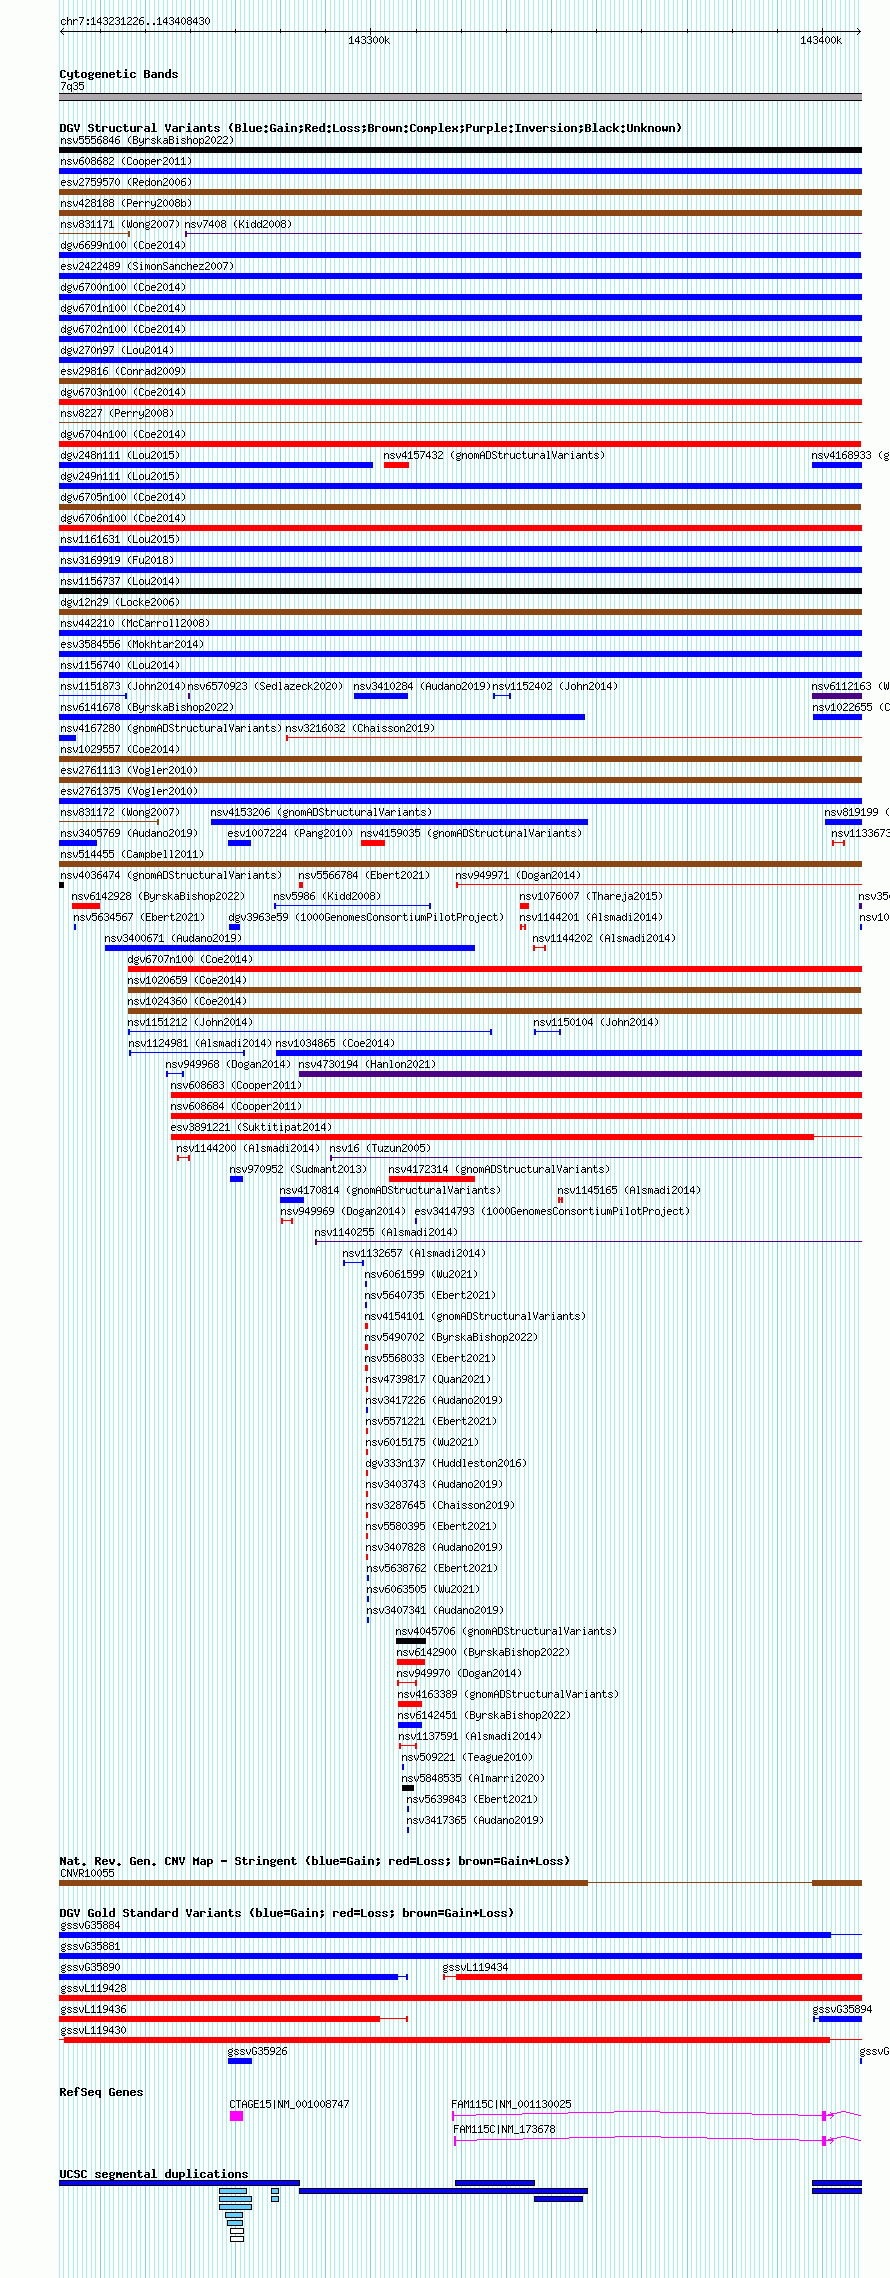Open CTAGE15|NM_001008747 gene
Viewport: 890px width, 2278px height.
(236, 2116)
